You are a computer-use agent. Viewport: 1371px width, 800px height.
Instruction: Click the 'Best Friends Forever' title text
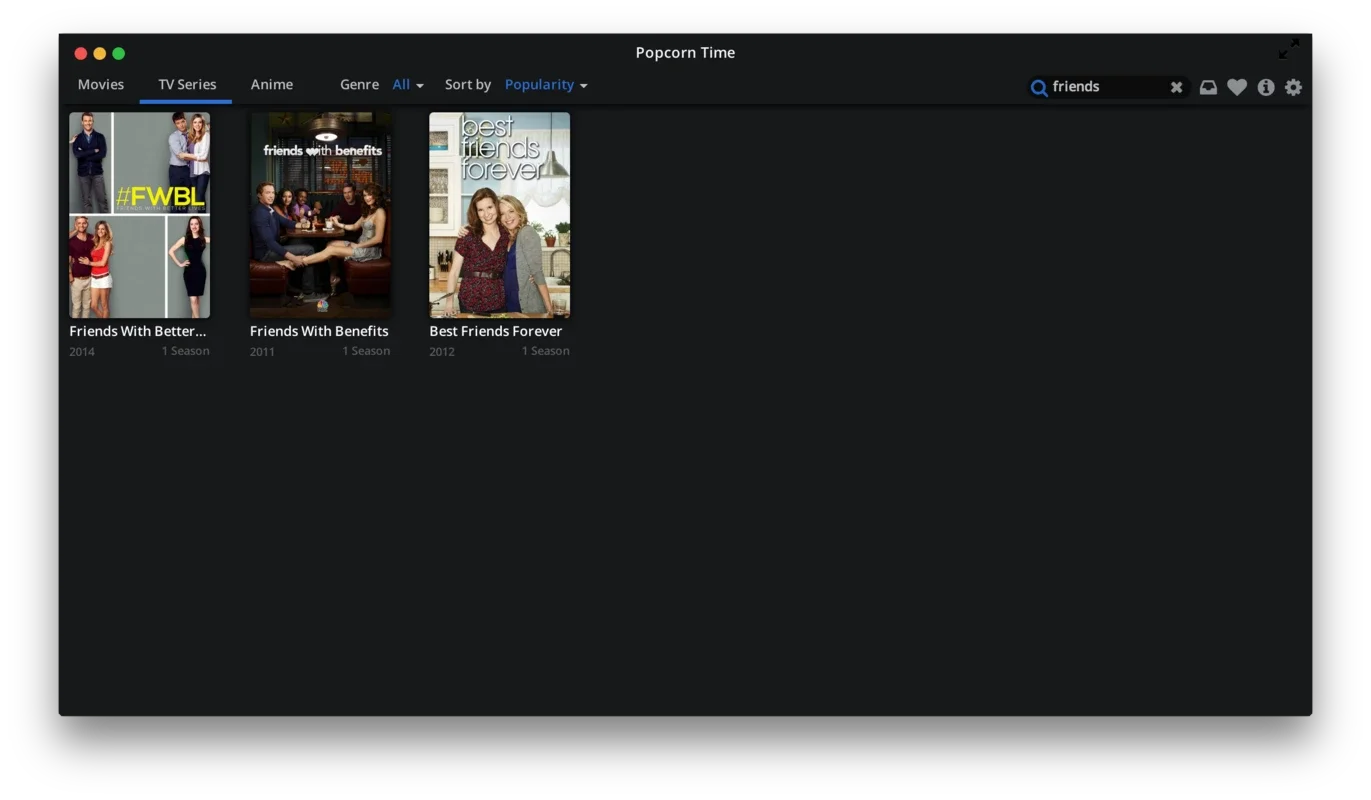tap(496, 331)
